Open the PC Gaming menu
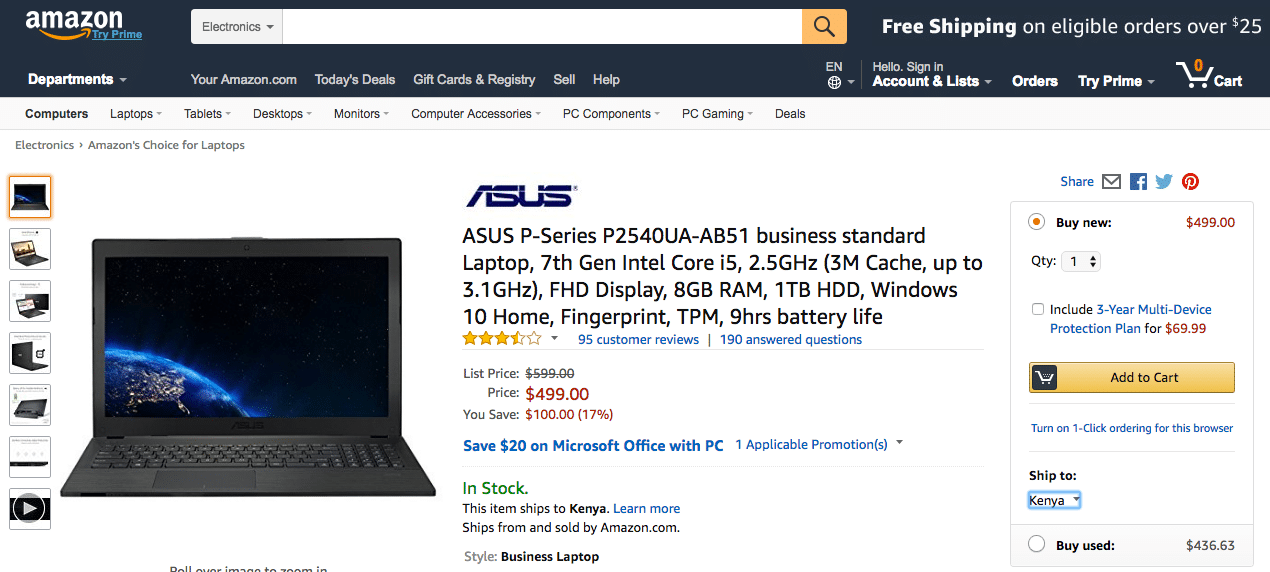Screen dimensions: 1270x572 coord(717,114)
